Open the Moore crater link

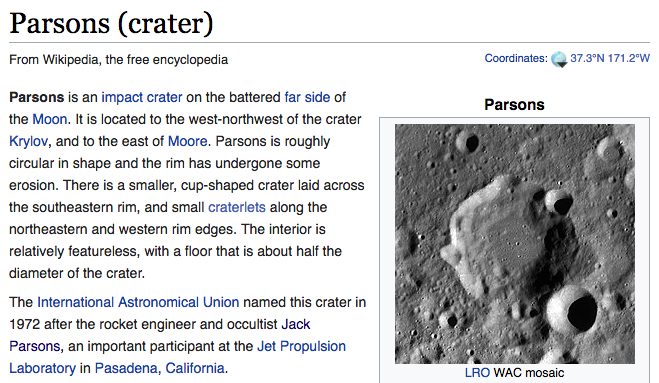click(187, 141)
